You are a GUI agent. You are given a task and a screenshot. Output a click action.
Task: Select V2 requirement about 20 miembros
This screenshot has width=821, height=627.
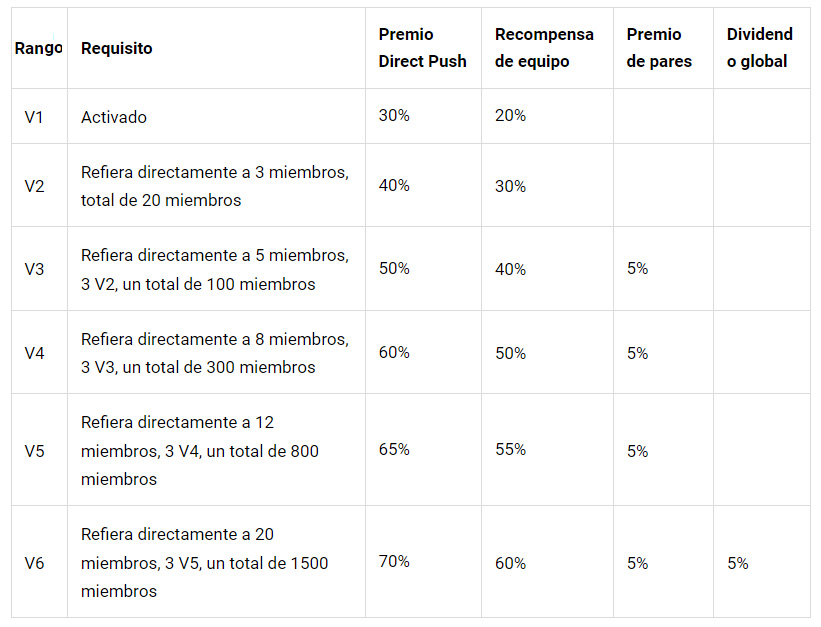215,186
